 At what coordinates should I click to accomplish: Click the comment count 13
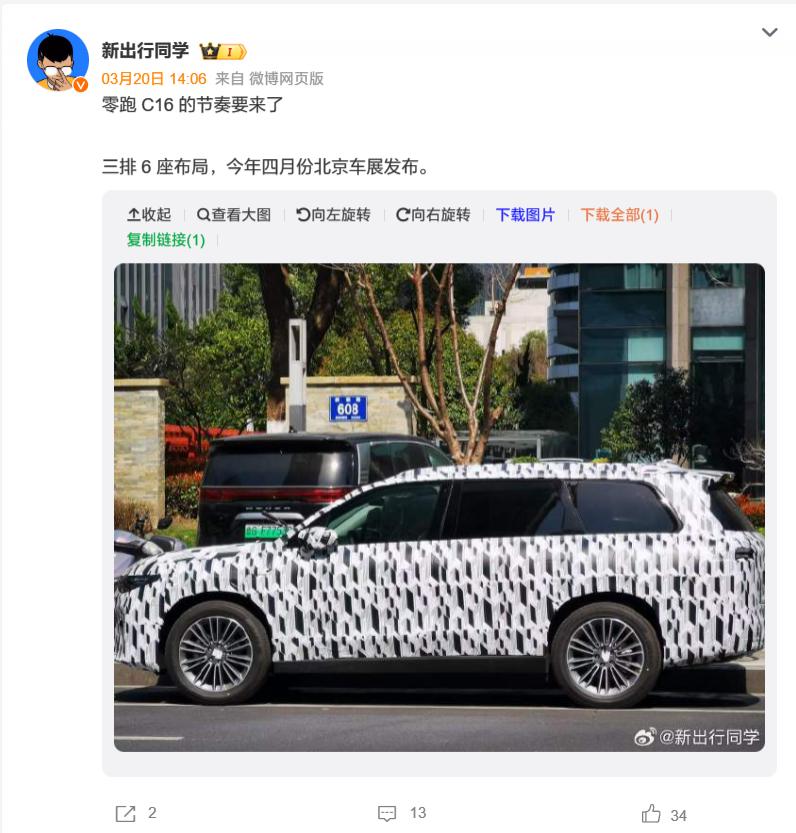(418, 813)
